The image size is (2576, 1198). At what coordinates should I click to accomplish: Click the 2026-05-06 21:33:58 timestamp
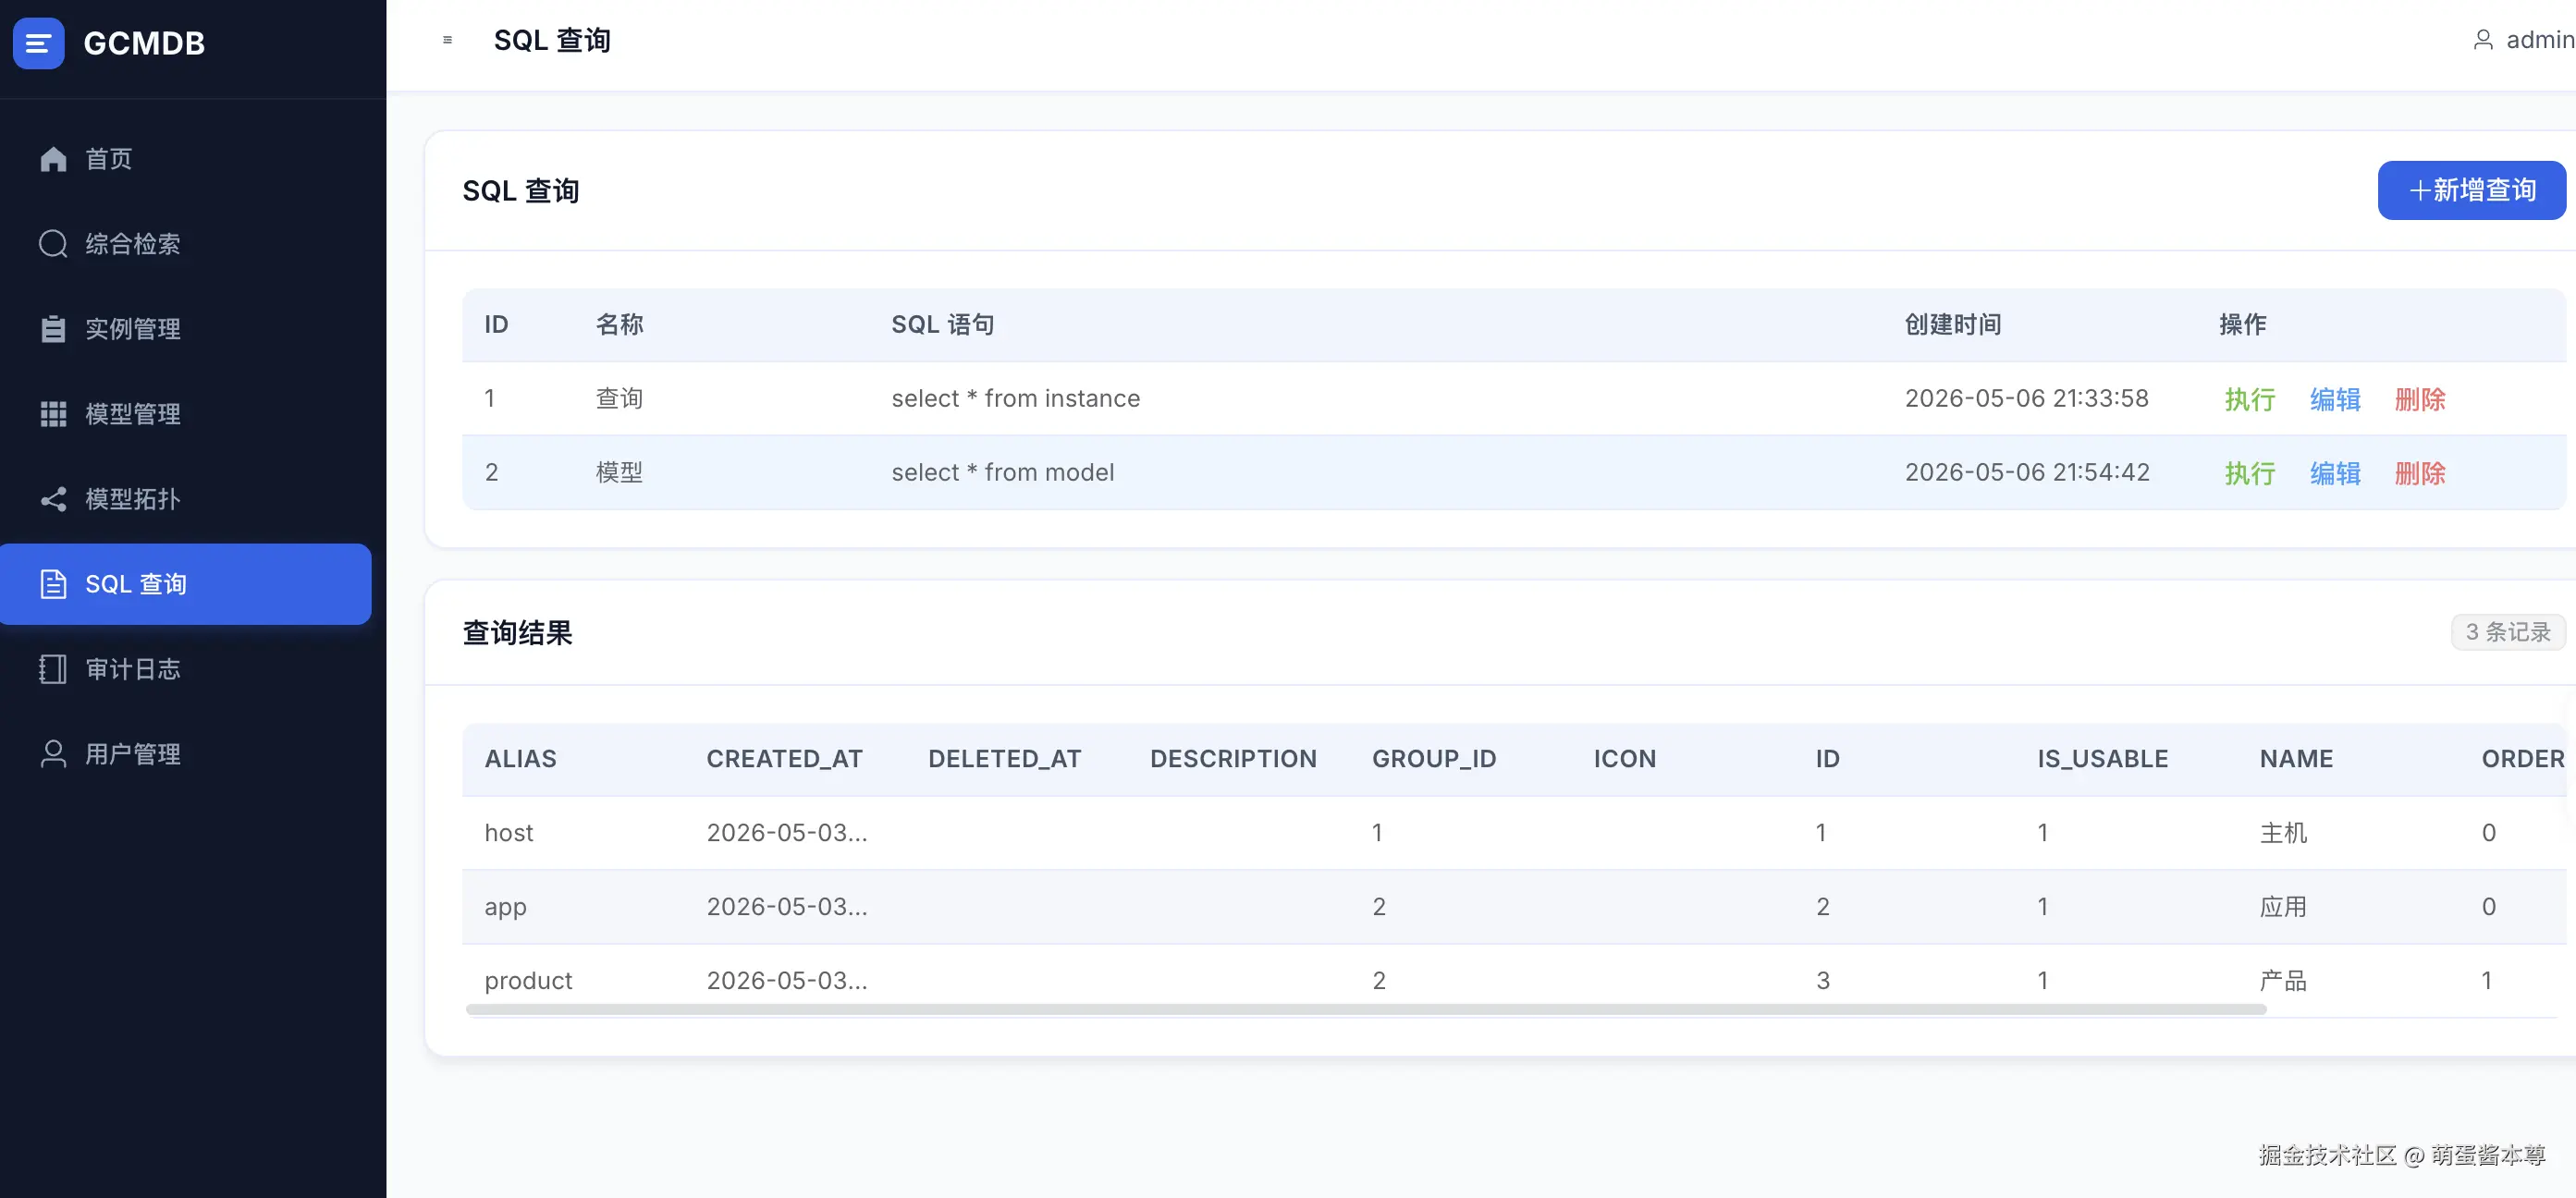[2026, 398]
